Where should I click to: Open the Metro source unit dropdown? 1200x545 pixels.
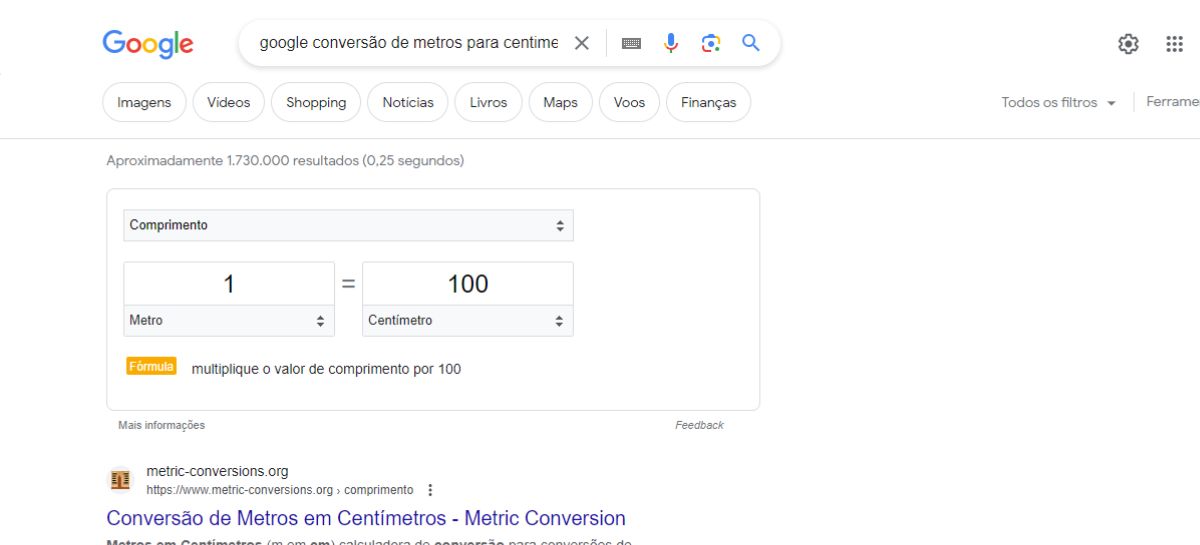click(x=229, y=321)
